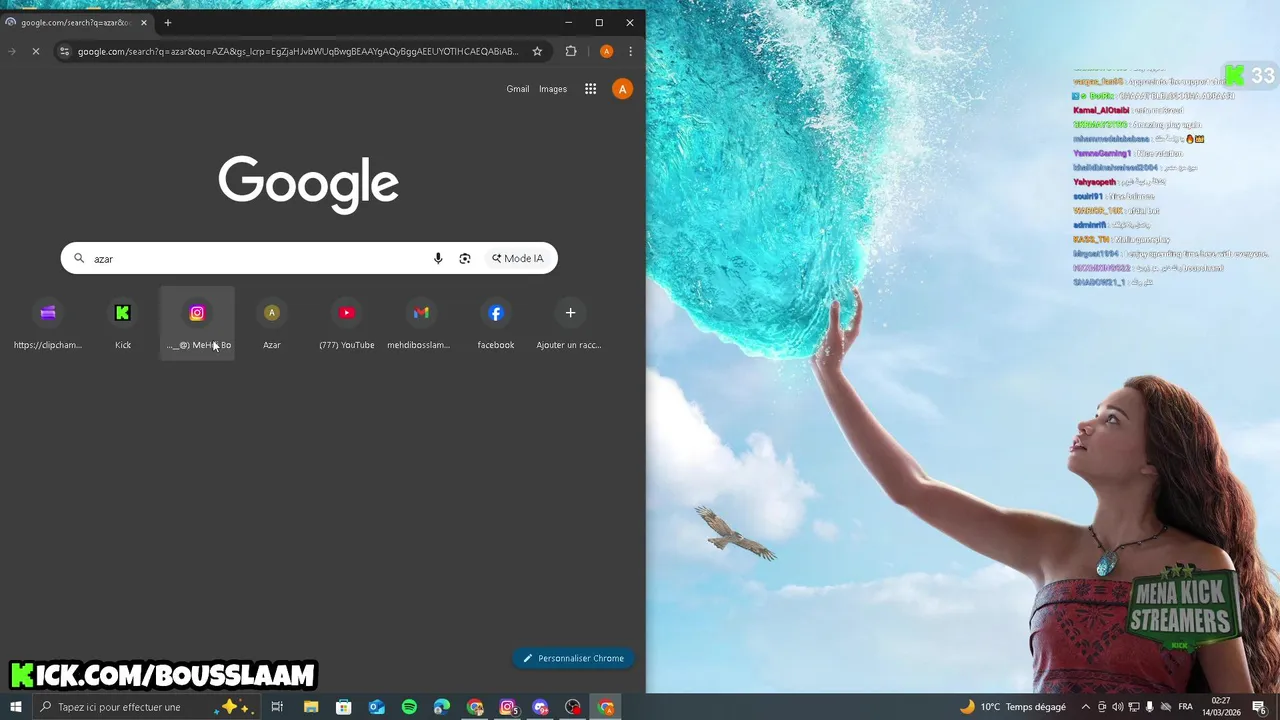Open the Chrome extensions puzzle icon
1280x720 pixels.
coord(571,51)
